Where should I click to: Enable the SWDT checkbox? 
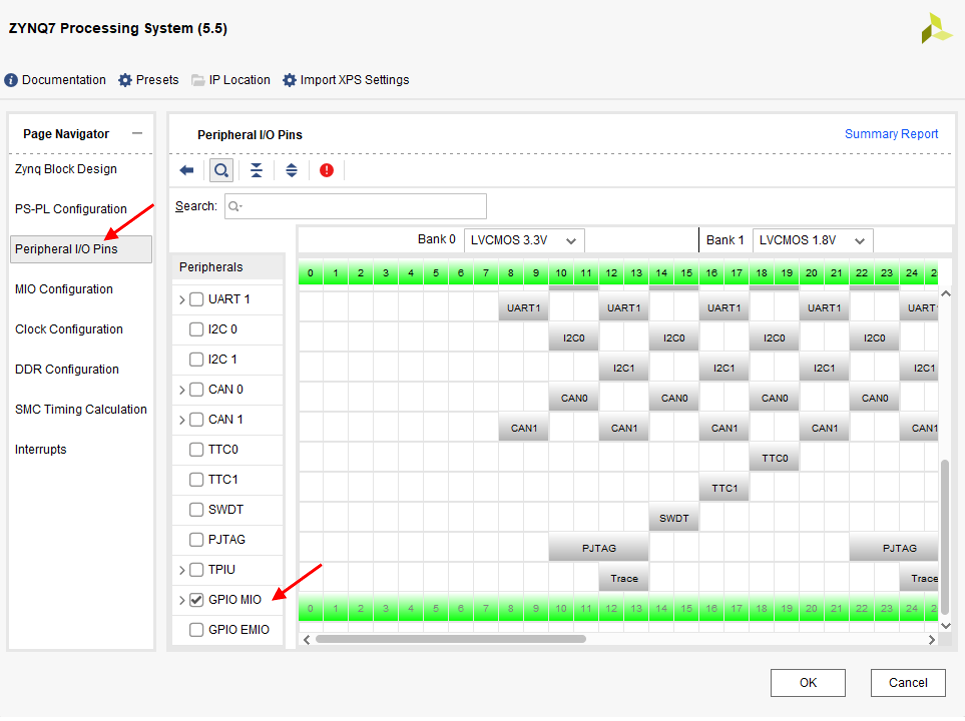(196, 510)
